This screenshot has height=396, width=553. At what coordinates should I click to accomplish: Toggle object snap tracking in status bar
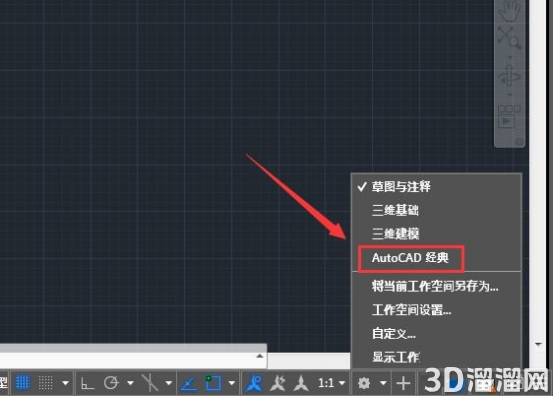189,383
